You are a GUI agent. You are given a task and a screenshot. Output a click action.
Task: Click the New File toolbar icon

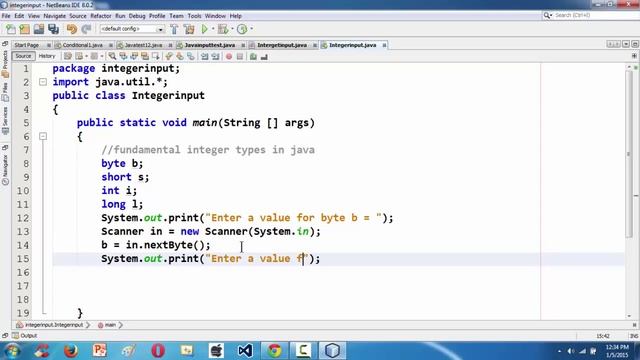click(11, 29)
